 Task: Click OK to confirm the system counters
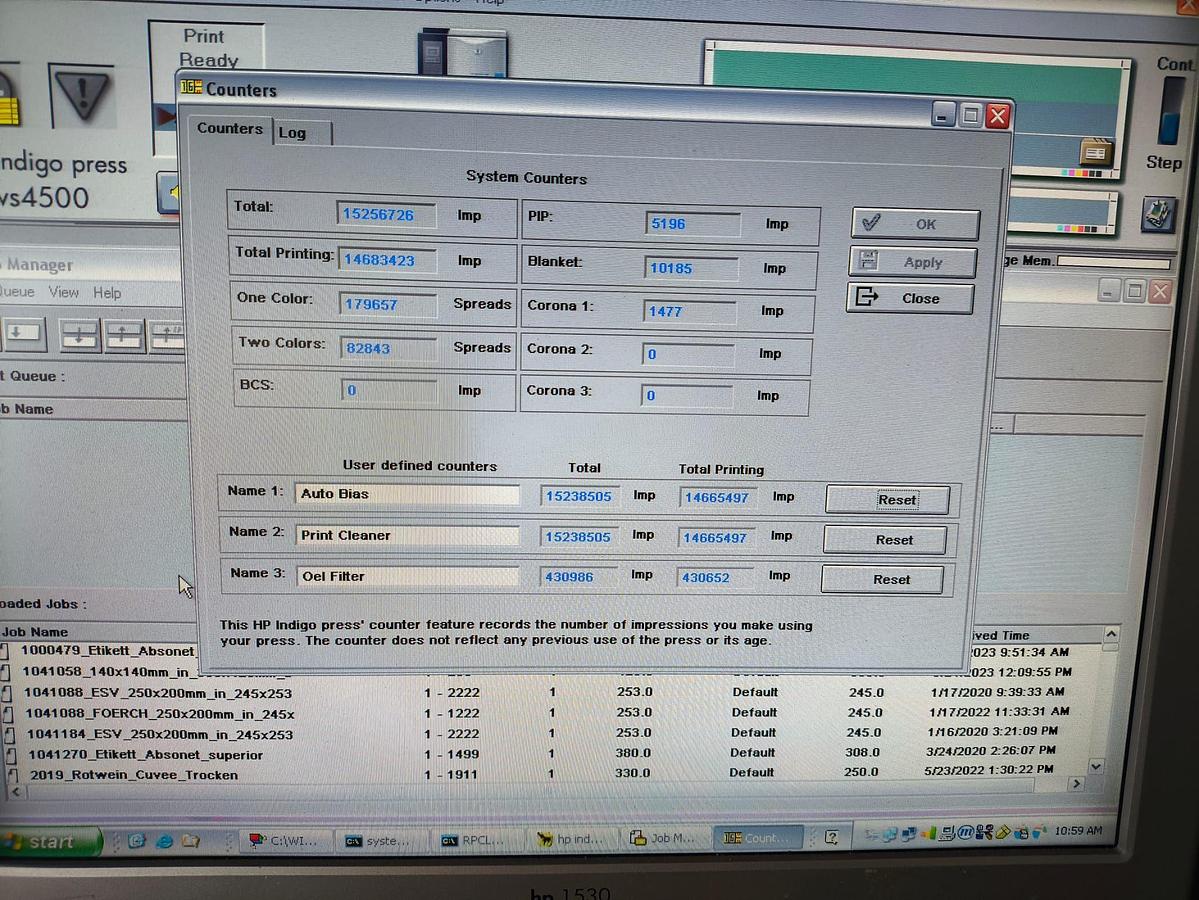(x=913, y=223)
